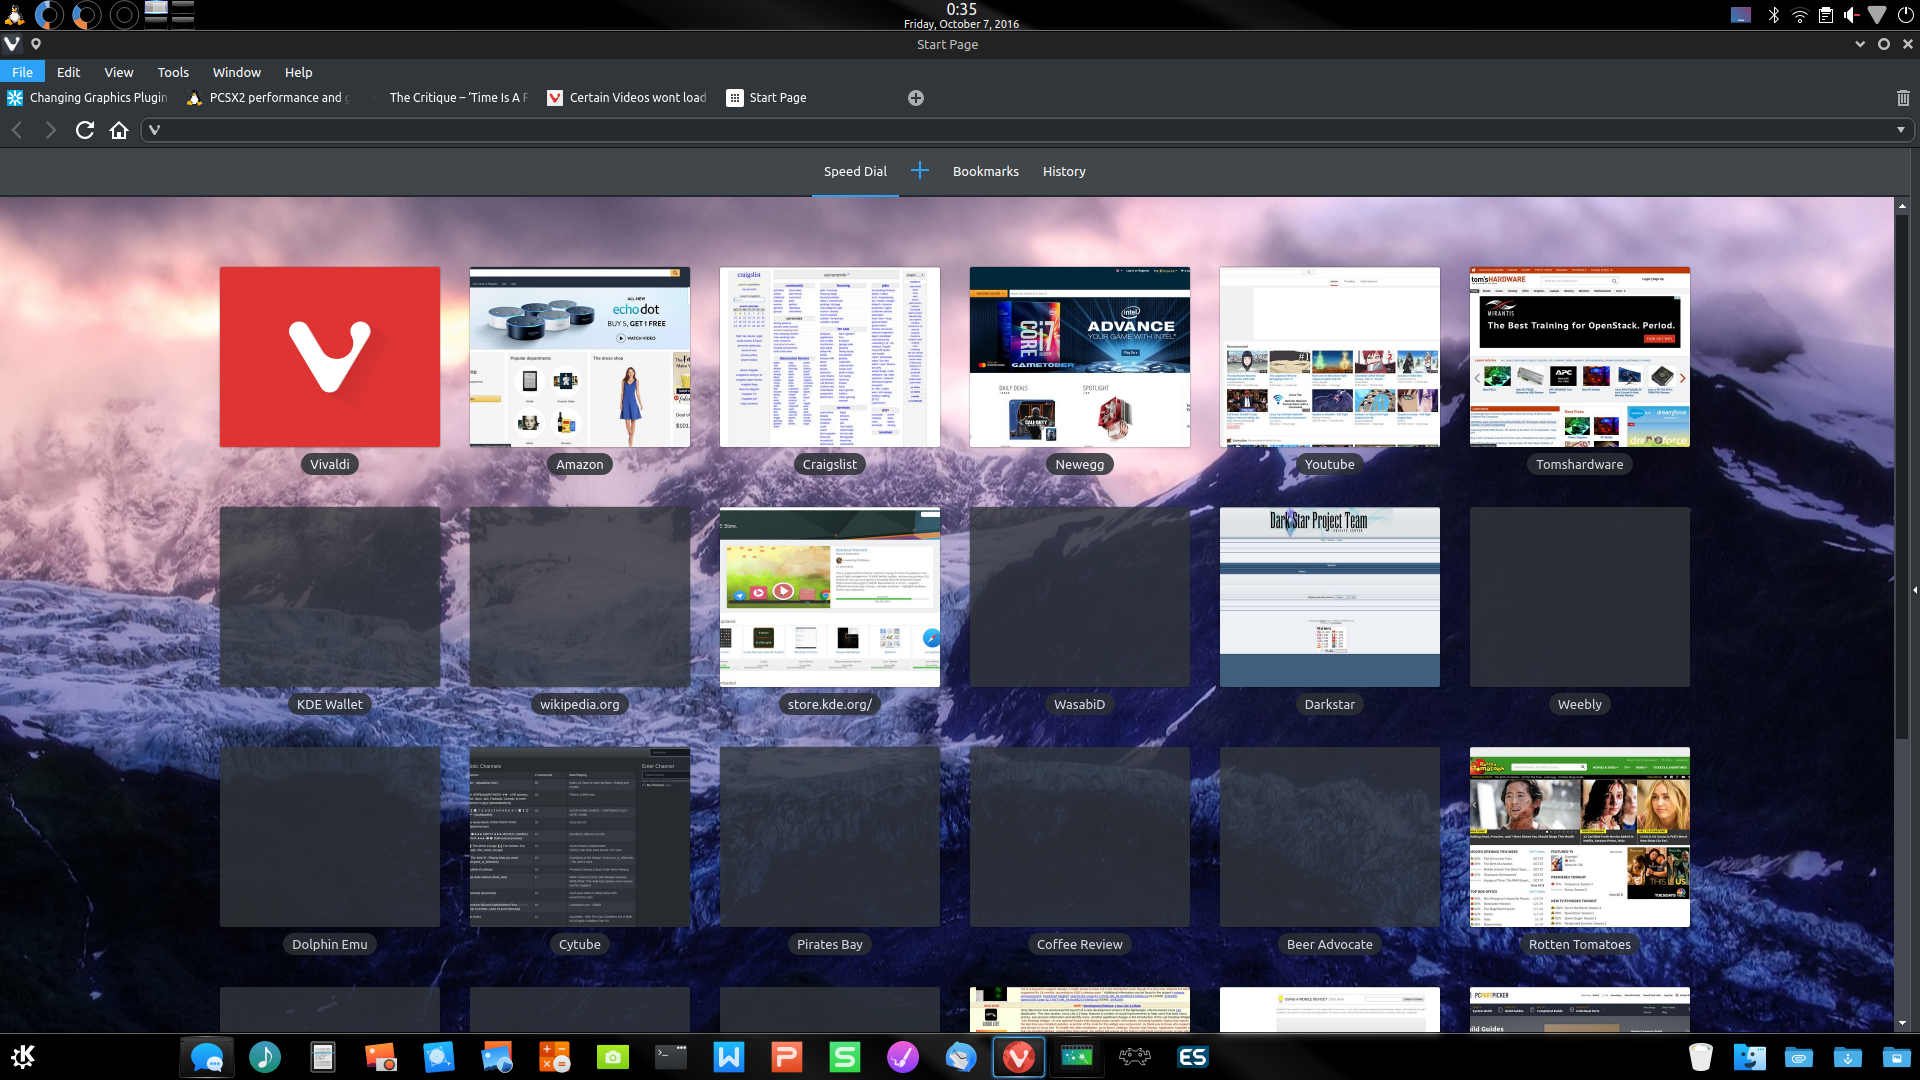Open the Cytube speed dial

point(580,837)
